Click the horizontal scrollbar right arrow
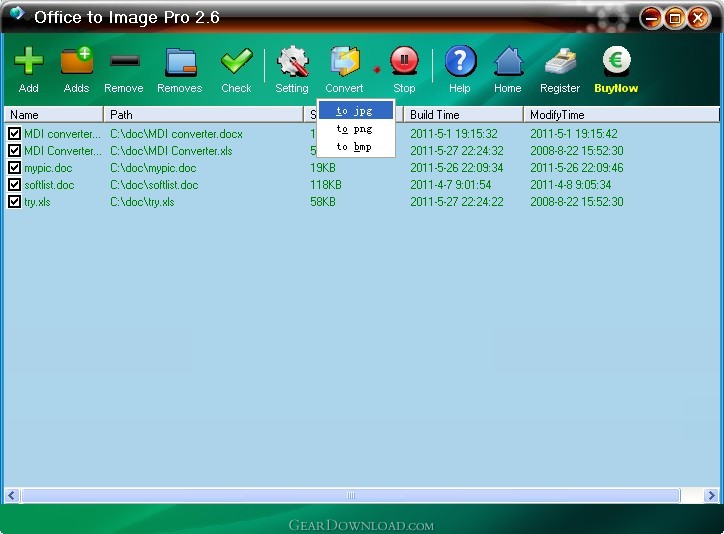Viewport: 724px width, 534px height. pyautogui.click(x=711, y=496)
